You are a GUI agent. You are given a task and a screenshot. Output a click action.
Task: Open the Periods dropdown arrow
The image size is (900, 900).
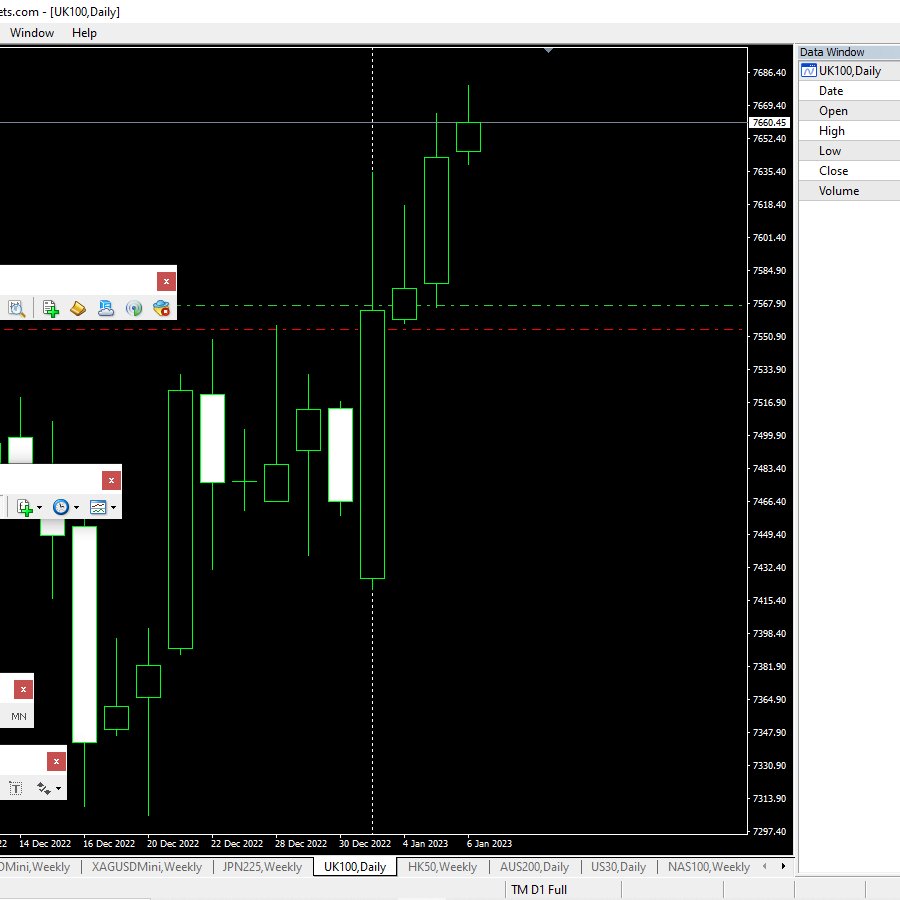point(76,507)
